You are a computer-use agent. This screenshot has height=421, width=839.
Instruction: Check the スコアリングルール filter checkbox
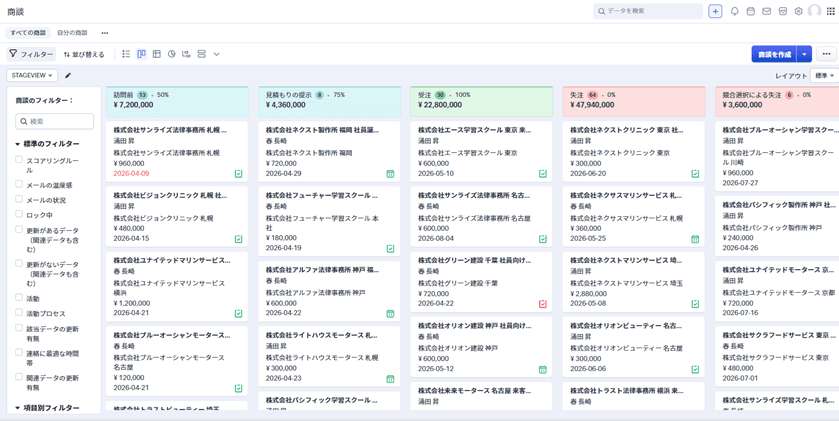19,159
